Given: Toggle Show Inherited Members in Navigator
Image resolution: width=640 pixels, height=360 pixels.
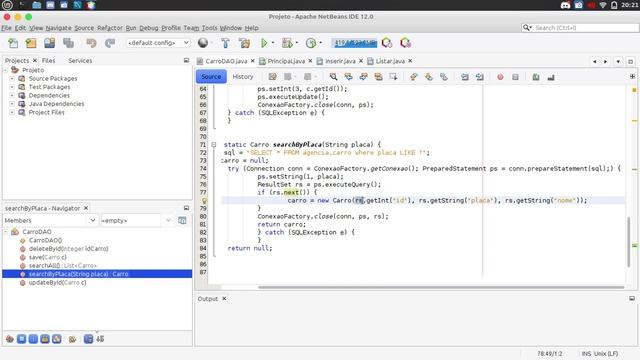Looking at the screenshot, I should (10, 339).
